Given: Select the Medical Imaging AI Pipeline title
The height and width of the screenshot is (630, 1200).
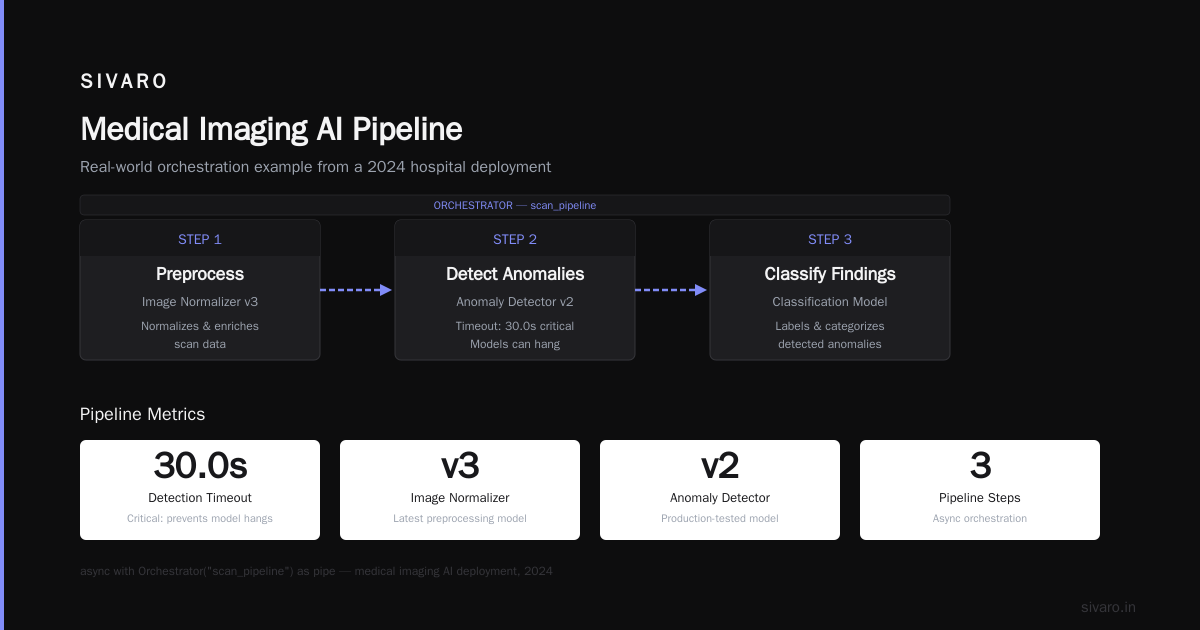Looking at the screenshot, I should (x=271, y=129).
